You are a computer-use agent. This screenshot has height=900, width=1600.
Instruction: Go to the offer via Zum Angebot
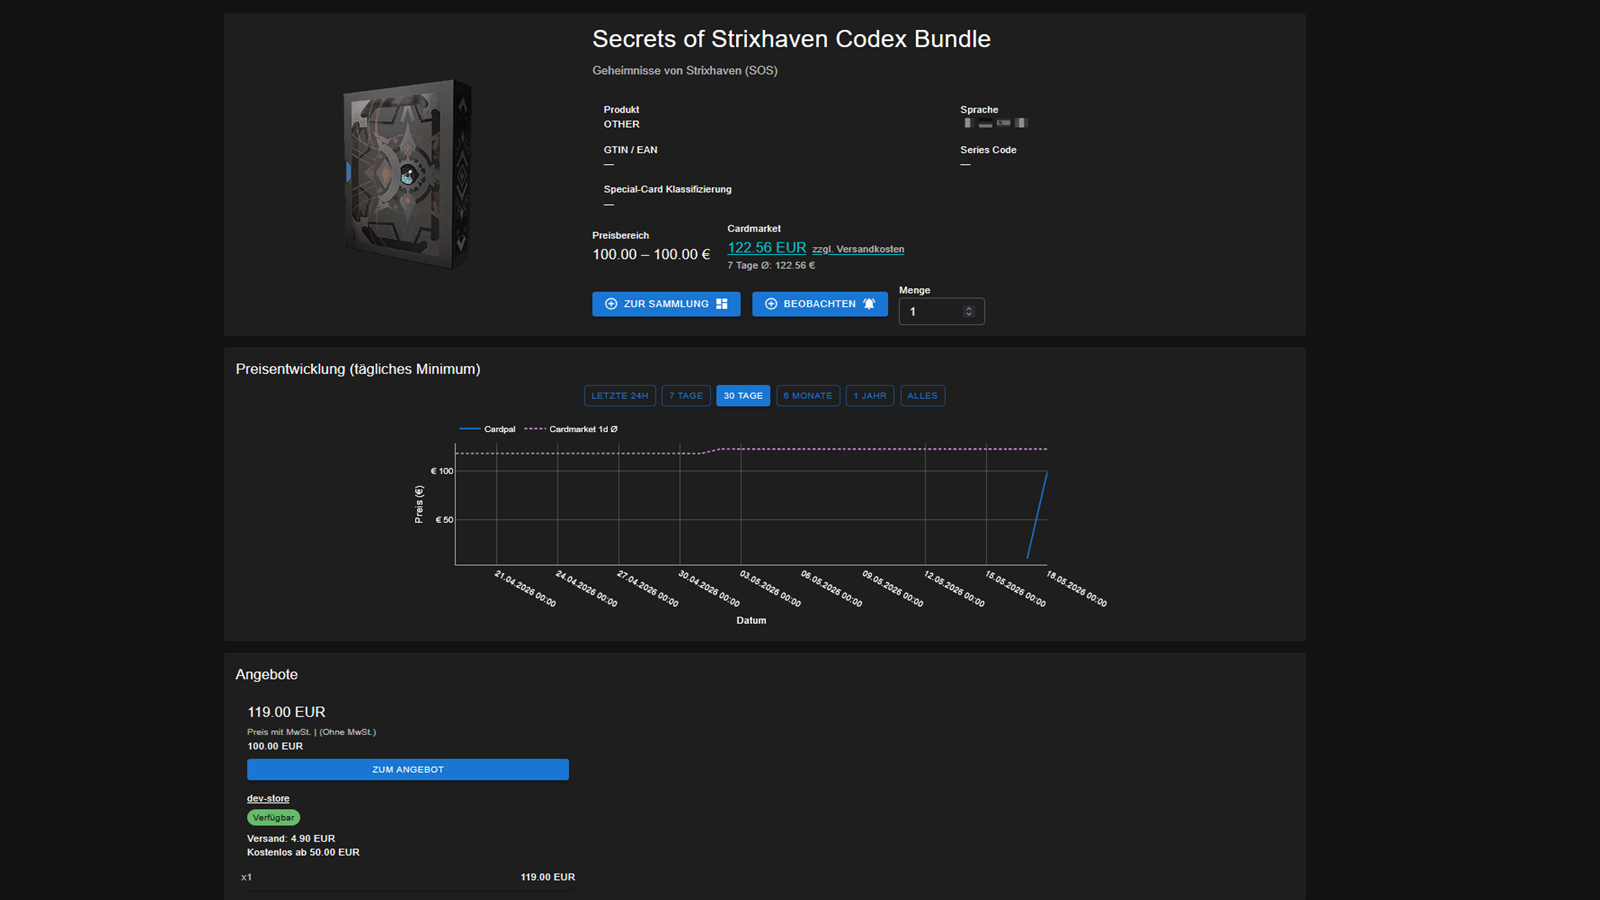pyautogui.click(x=408, y=769)
